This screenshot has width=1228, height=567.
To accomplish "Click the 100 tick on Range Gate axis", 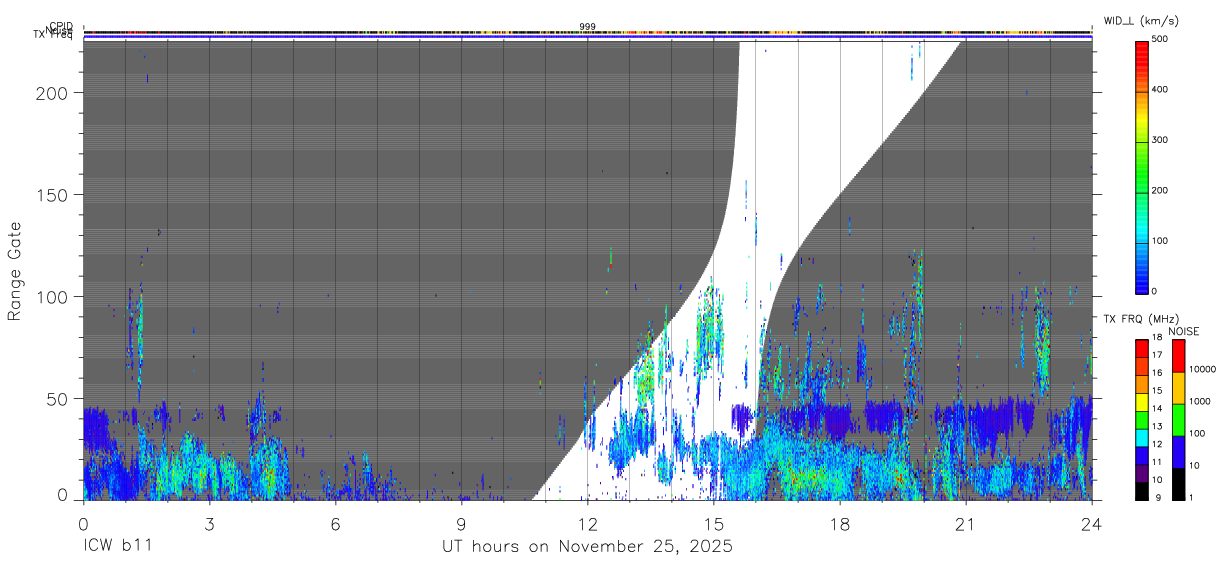I will [x=52, y=297].
